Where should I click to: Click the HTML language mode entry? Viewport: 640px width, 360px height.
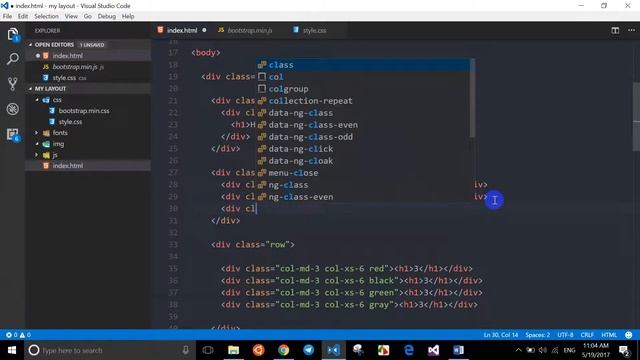[609, 335]
